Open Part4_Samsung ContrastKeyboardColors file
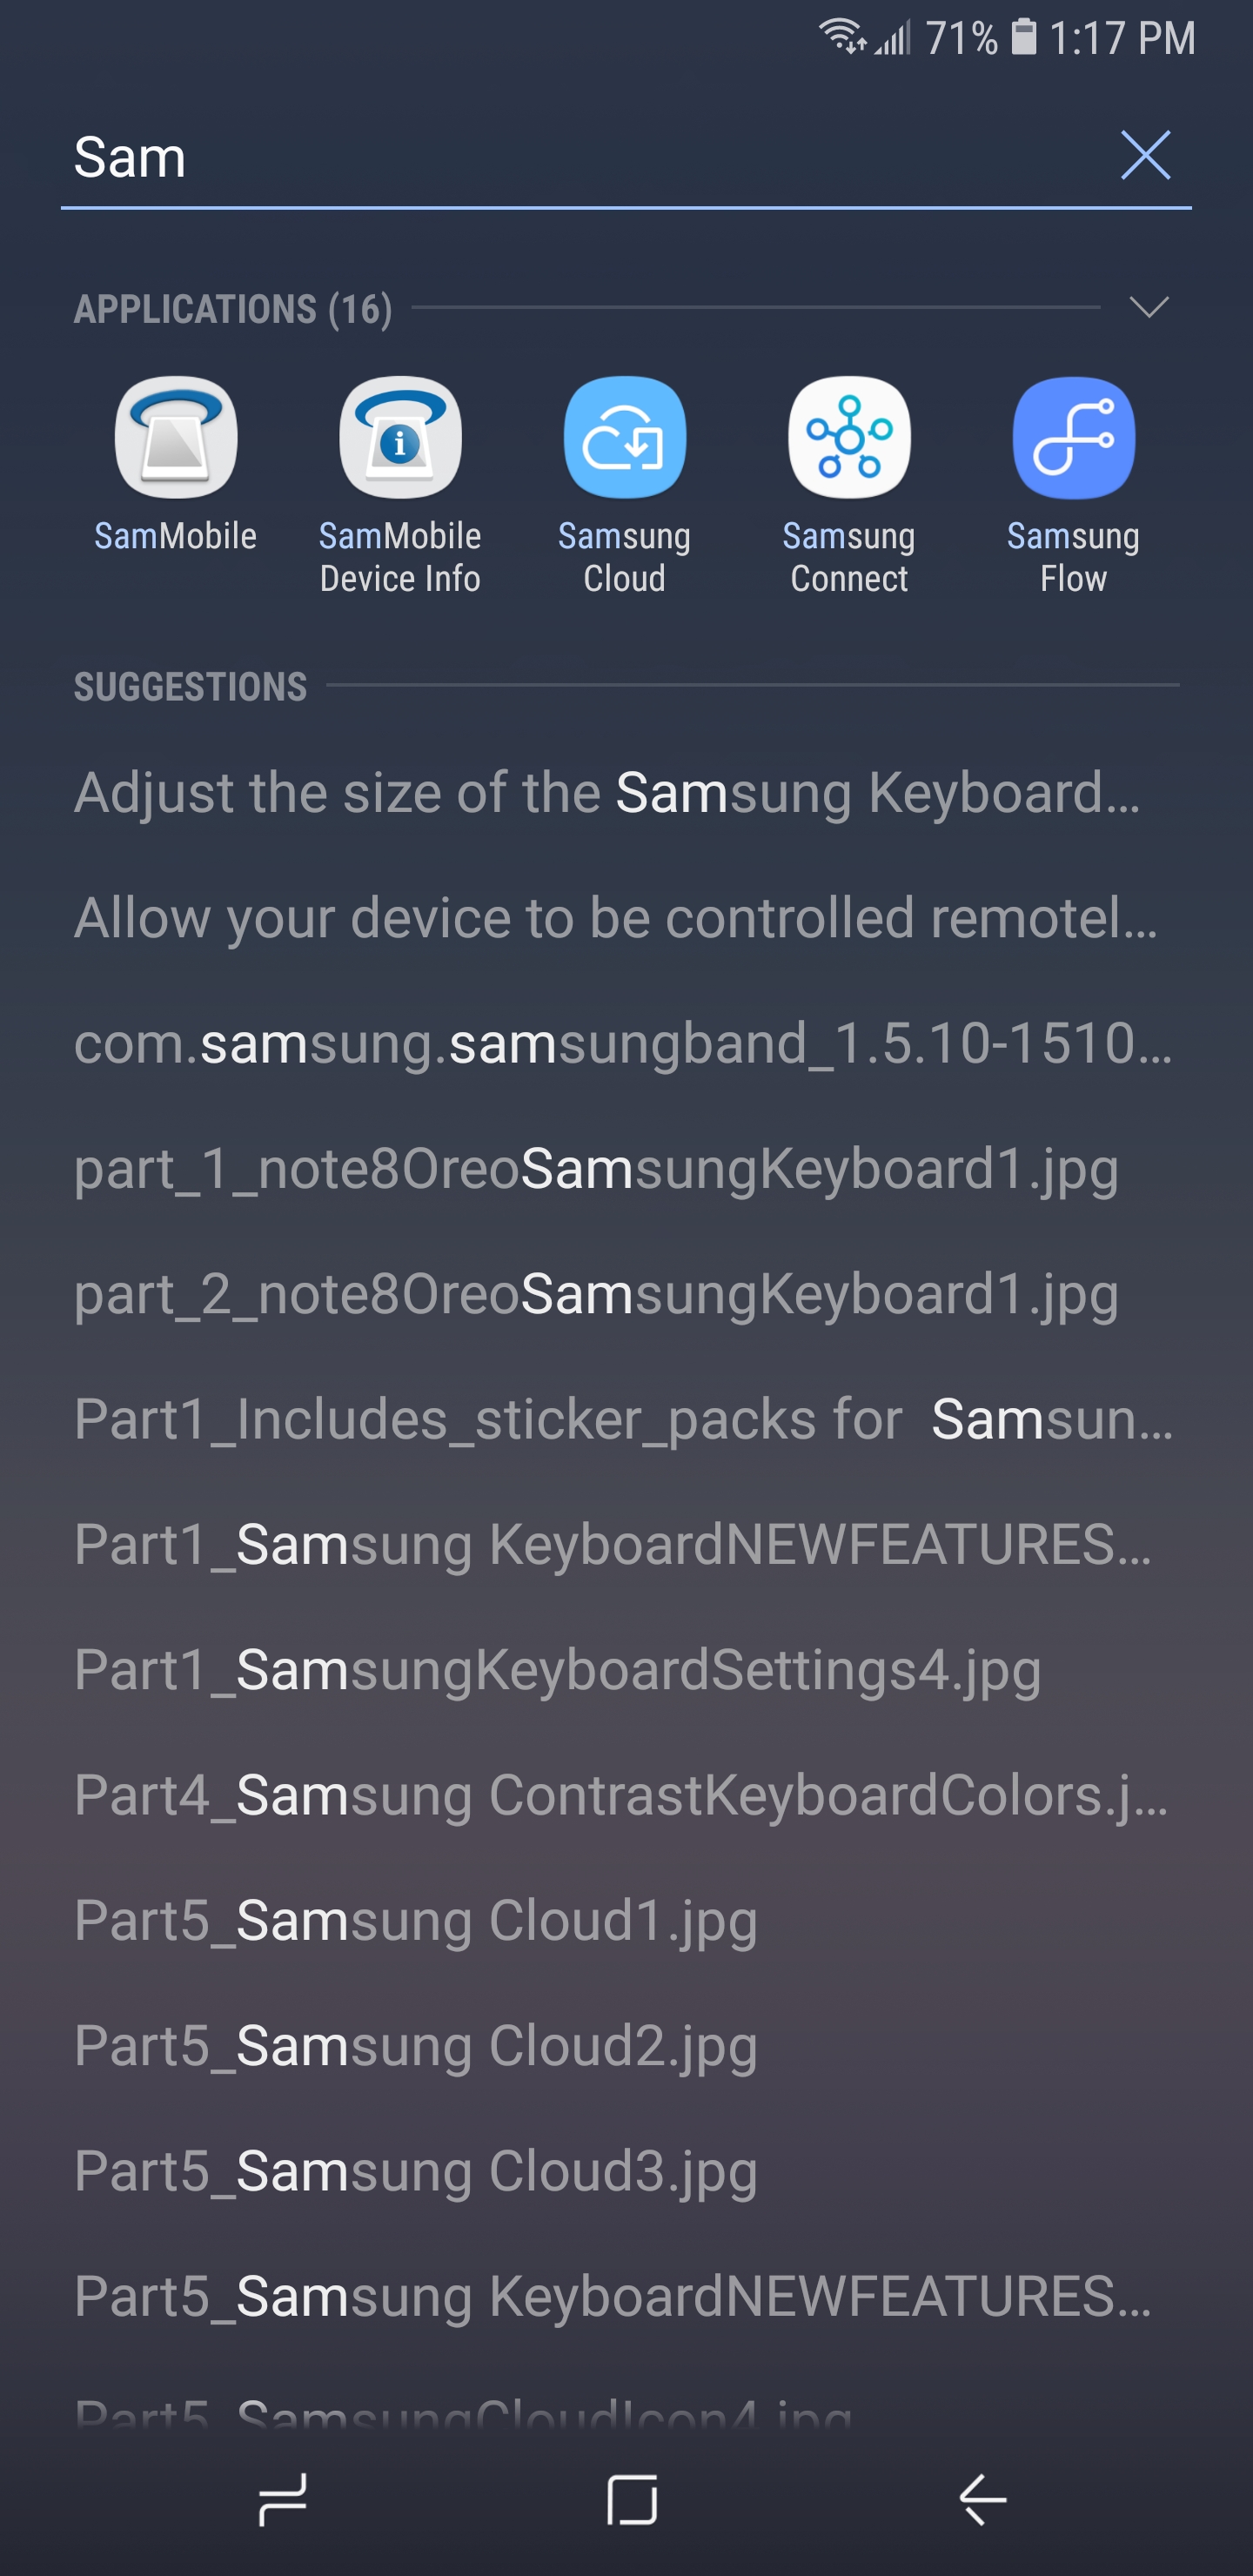1253x2576 pixels. (x=620, y=1795)
